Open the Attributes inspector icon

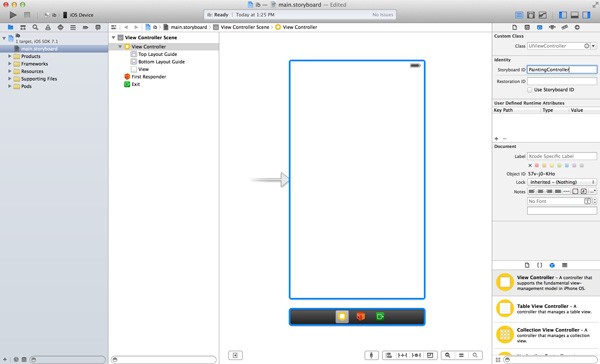point(552,27)
